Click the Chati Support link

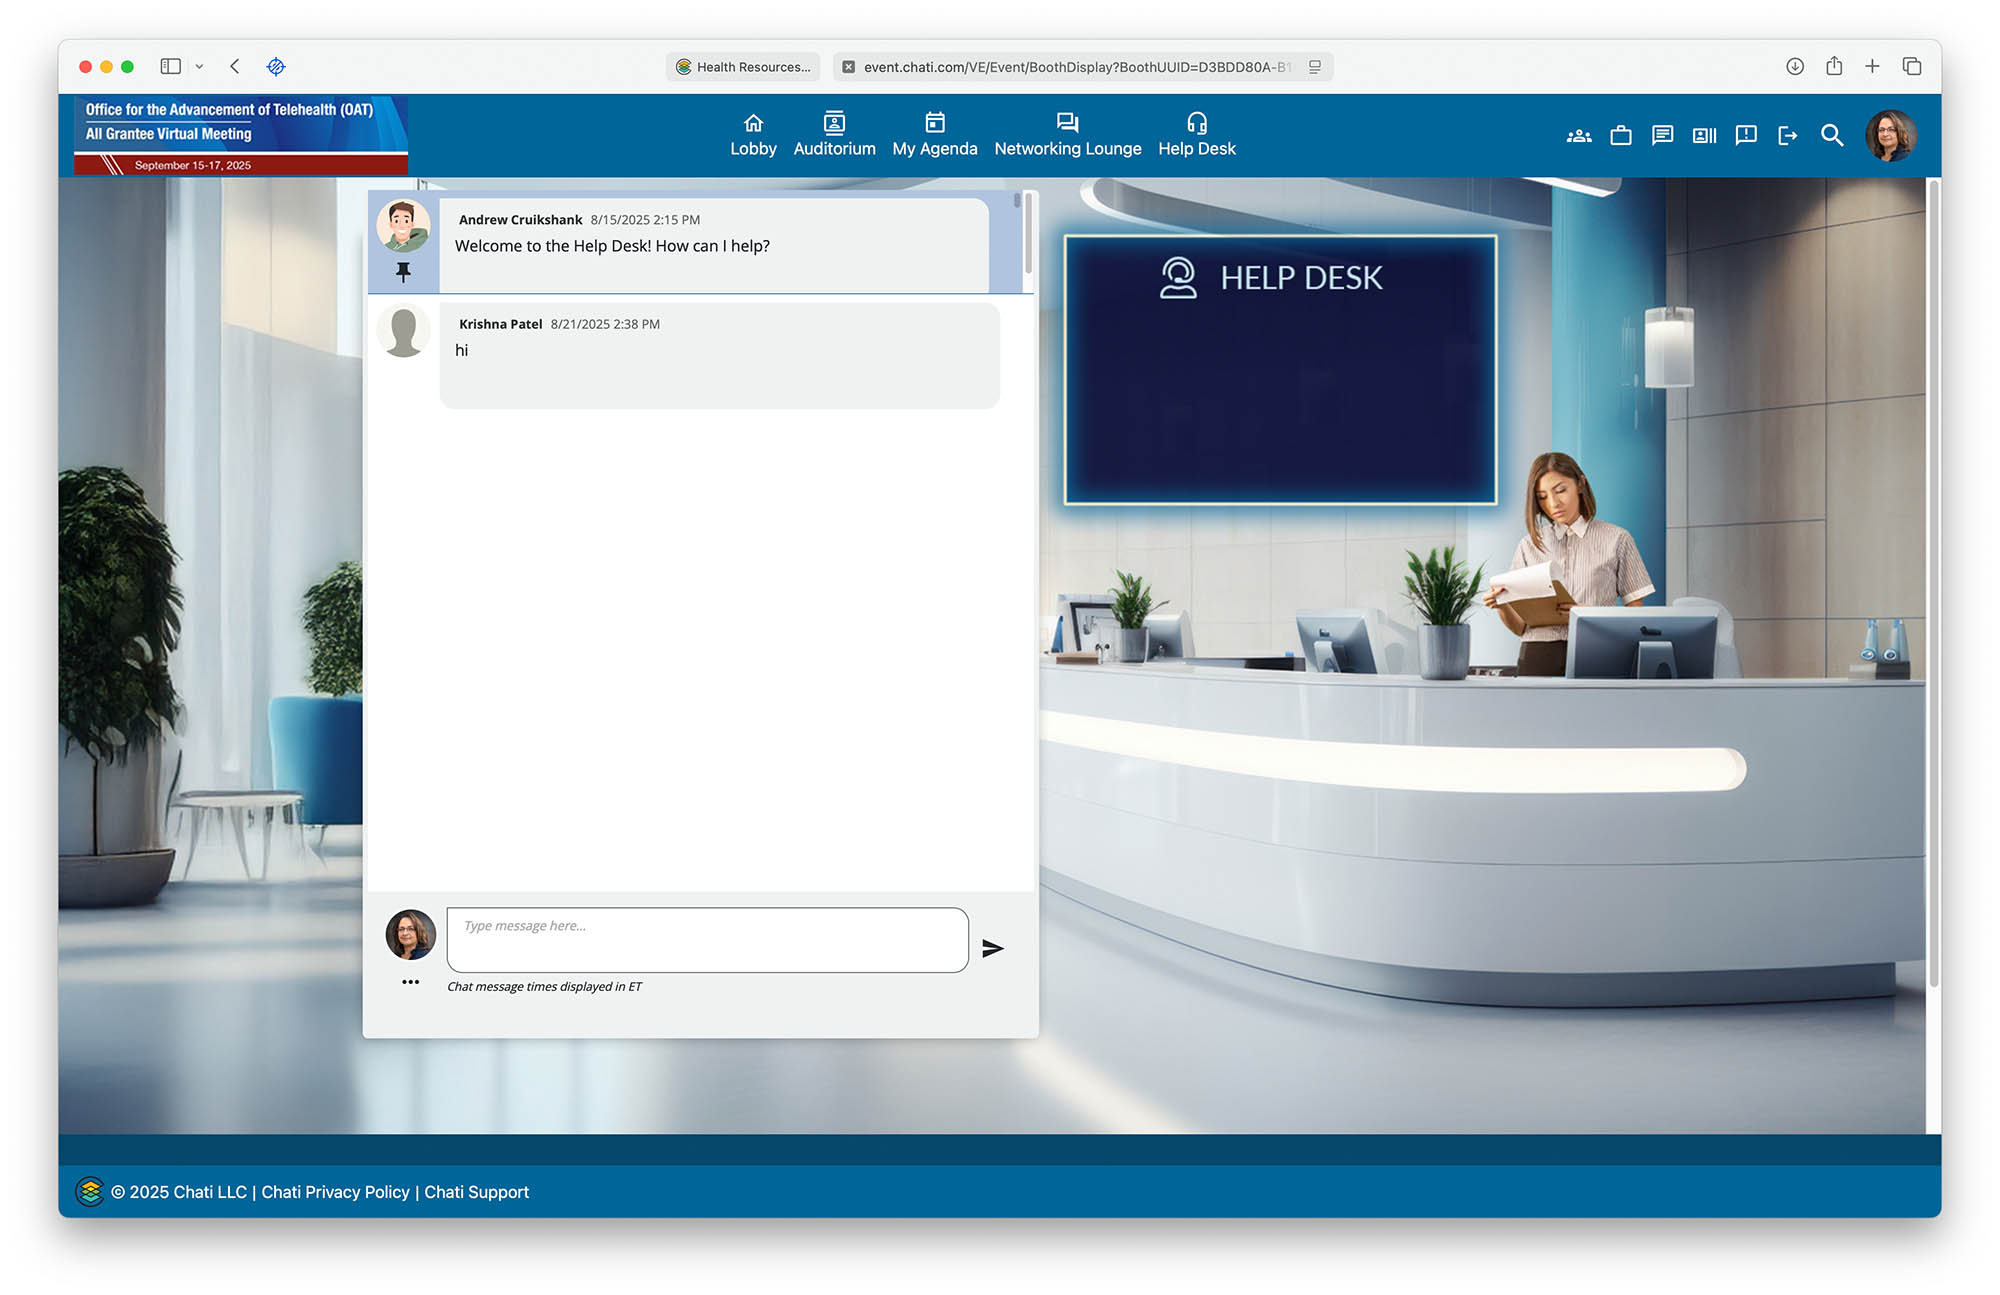[476, 1192]
